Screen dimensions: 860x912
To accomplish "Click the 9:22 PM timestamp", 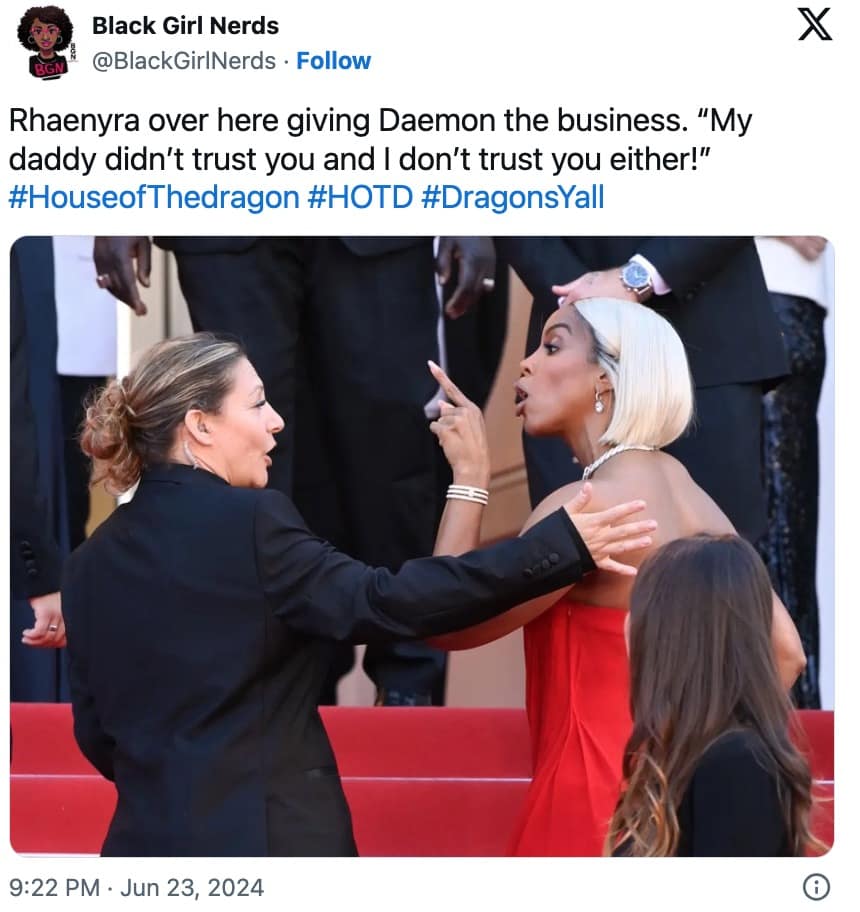I will click(55, 888).
